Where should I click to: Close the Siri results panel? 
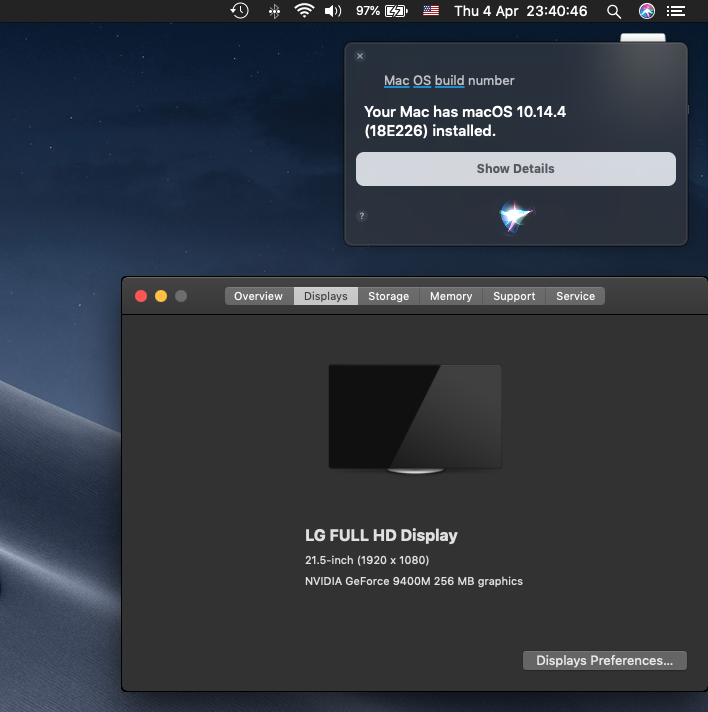click(360, 56)
